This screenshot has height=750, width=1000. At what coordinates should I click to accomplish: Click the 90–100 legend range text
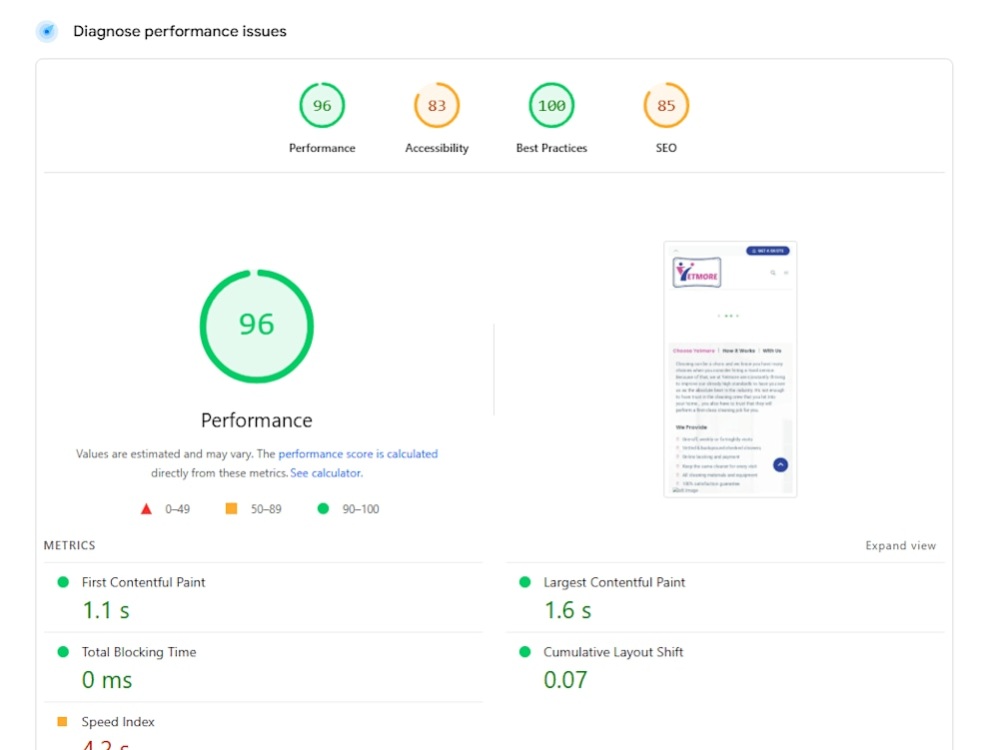(x=361, y=509)
